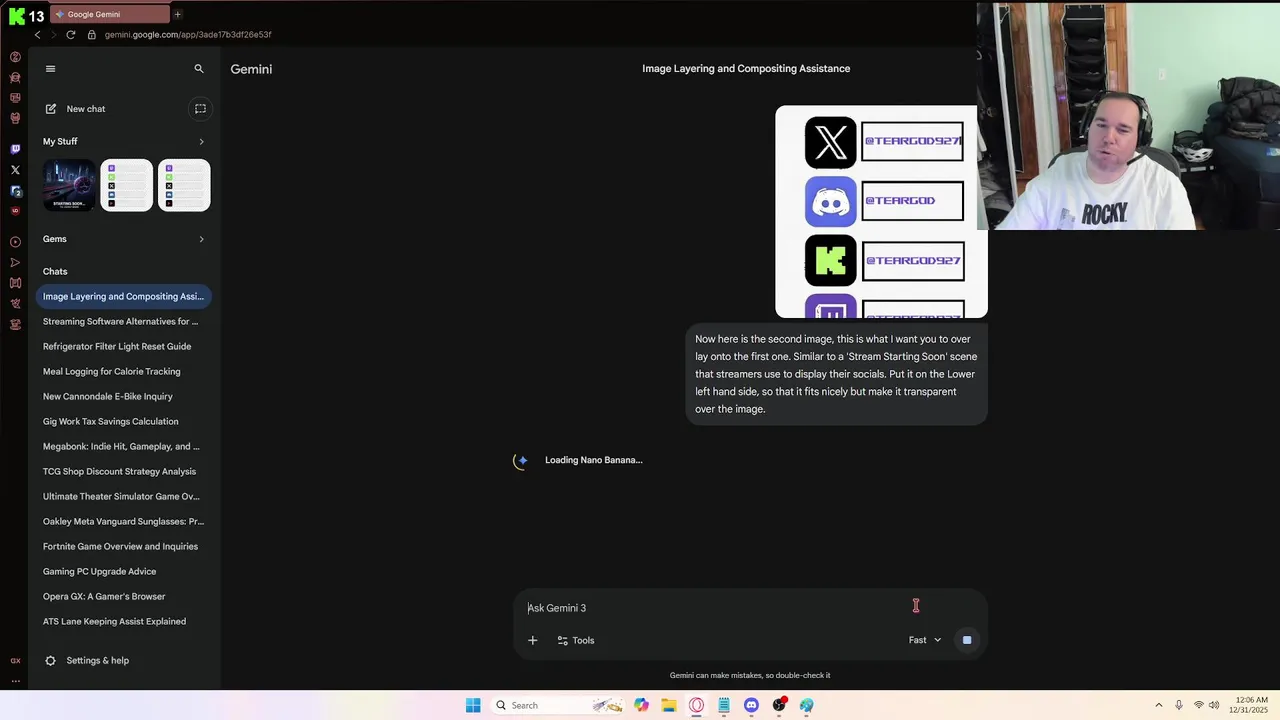Start a temporary chat with dashed-square icon

pos(200,109)
